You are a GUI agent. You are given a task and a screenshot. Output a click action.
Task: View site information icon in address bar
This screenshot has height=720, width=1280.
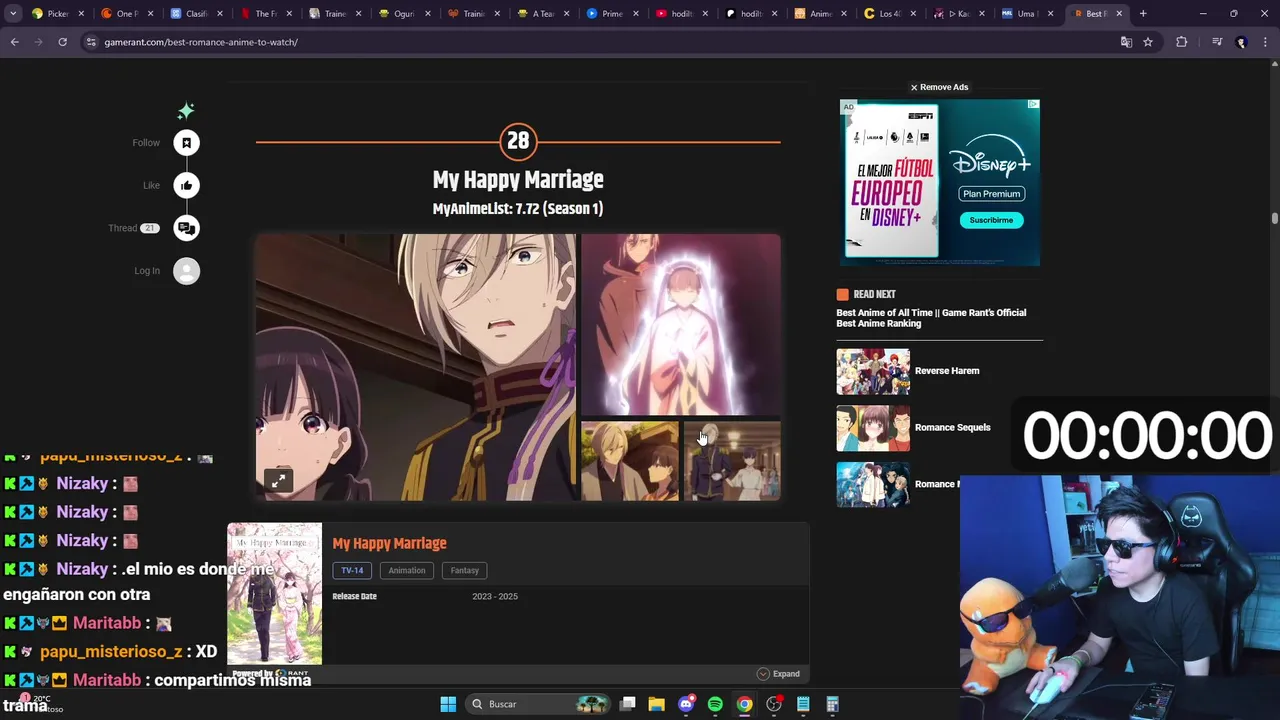pyautogui.click(x=91, y=42)
